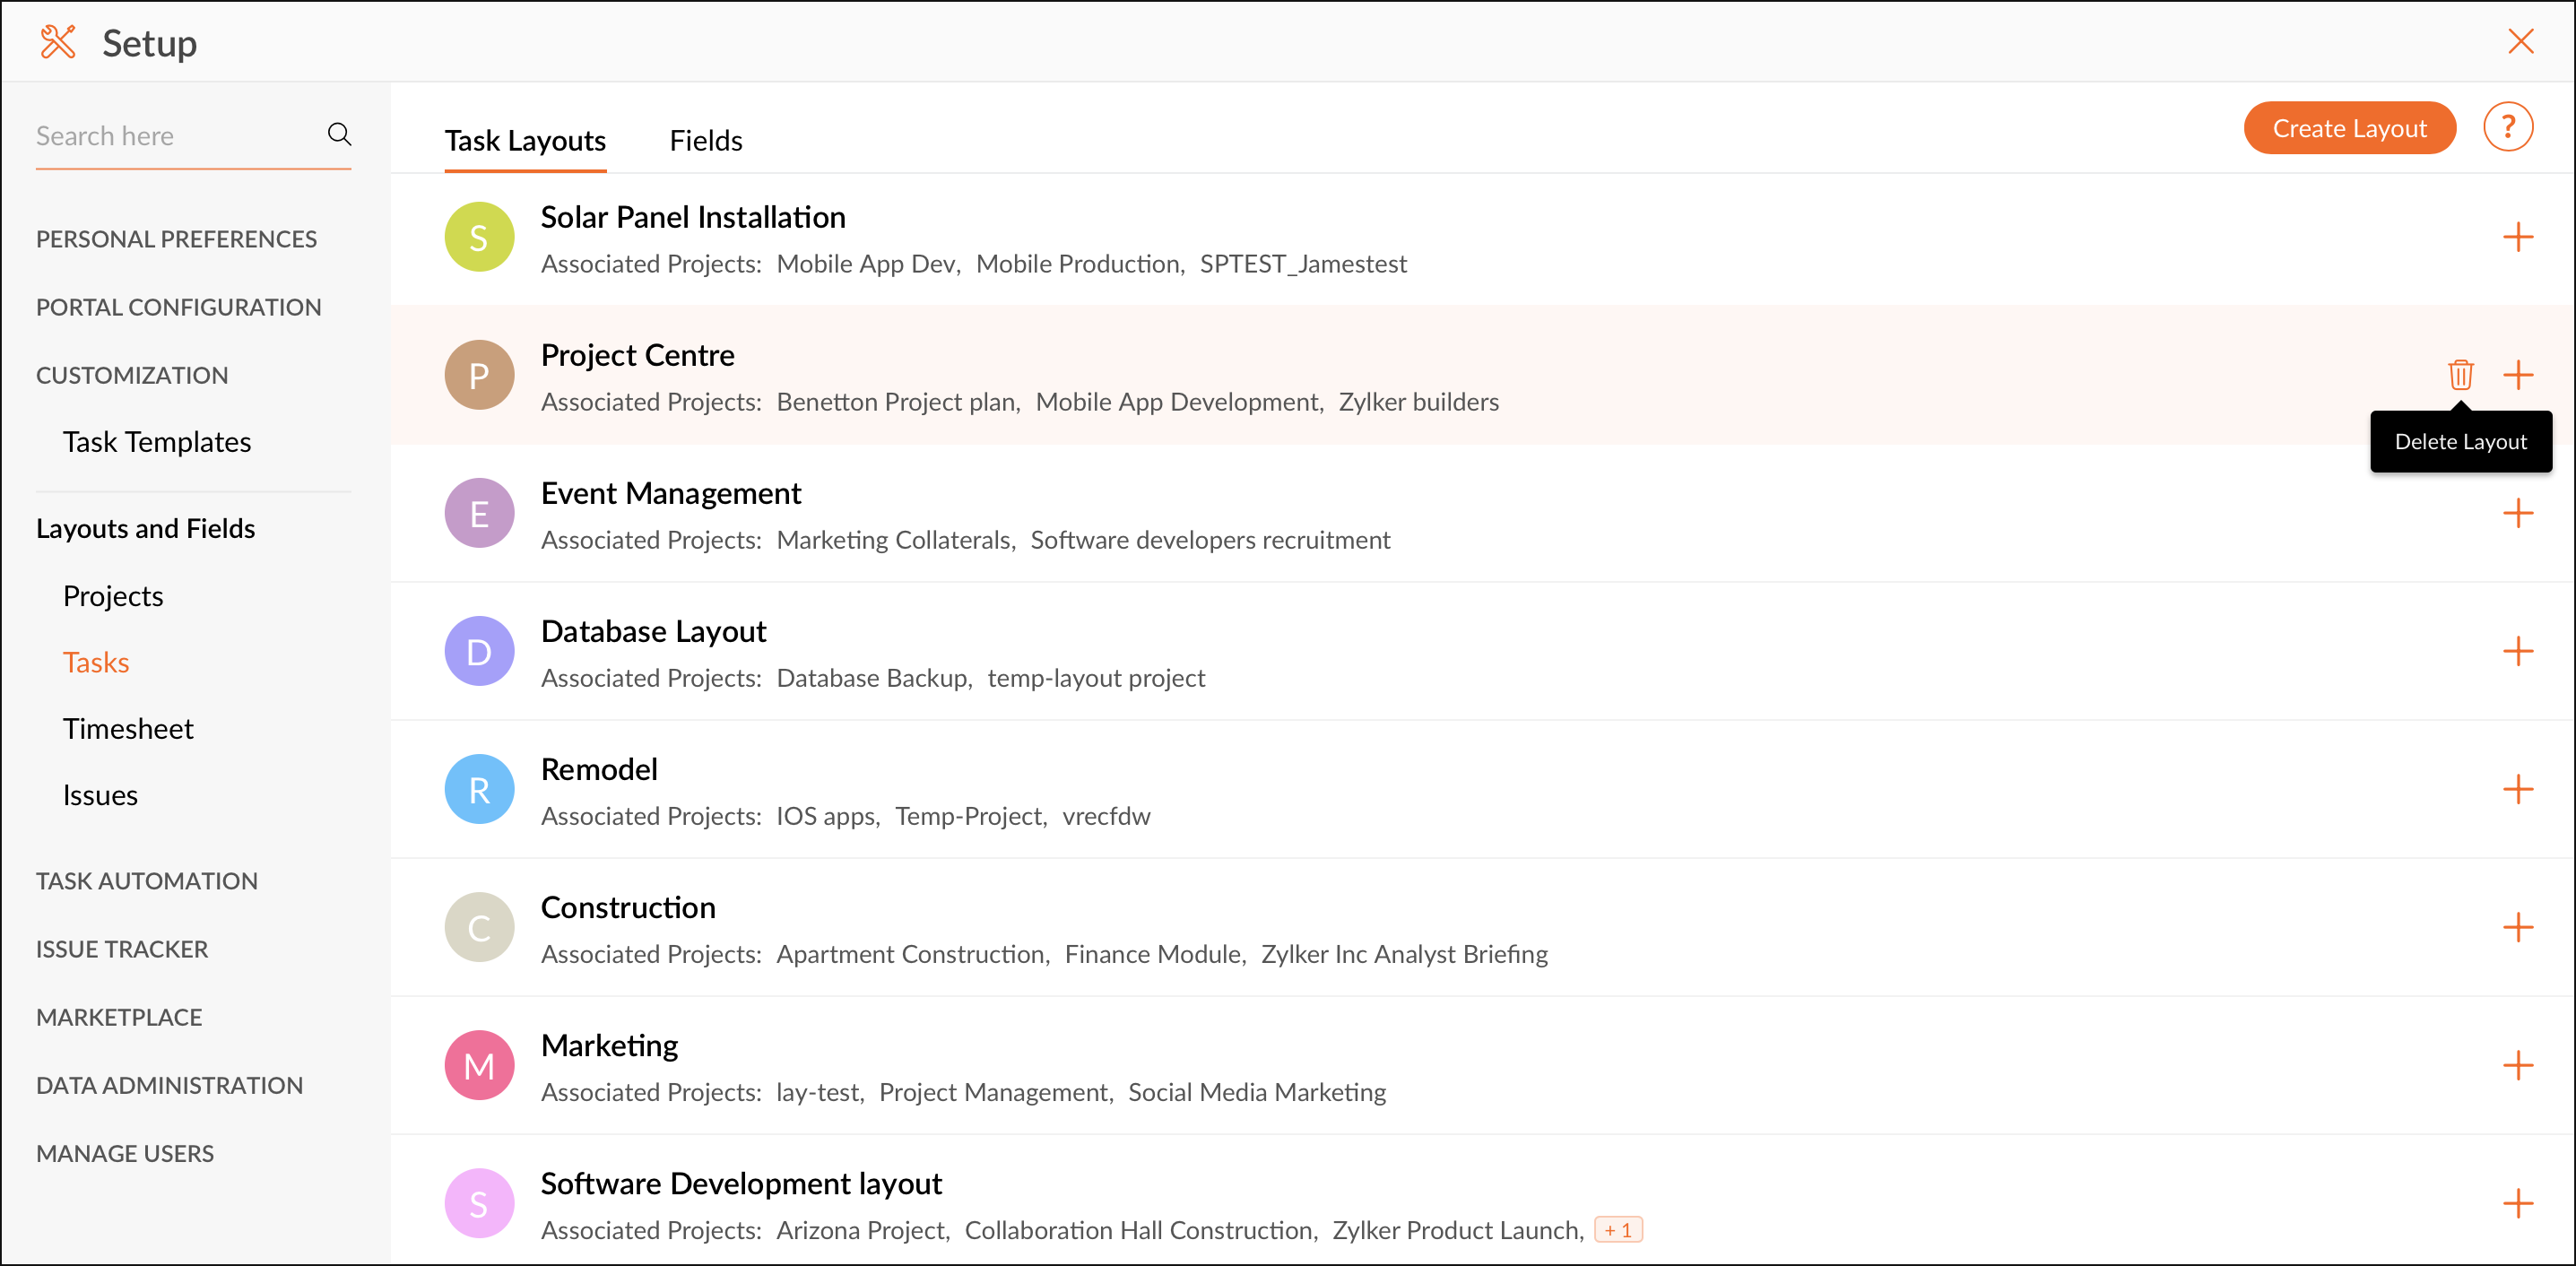Click the plus icon for Remodel layout
Viewport: 2576px width, 1266px height.
coord(2517,790)
